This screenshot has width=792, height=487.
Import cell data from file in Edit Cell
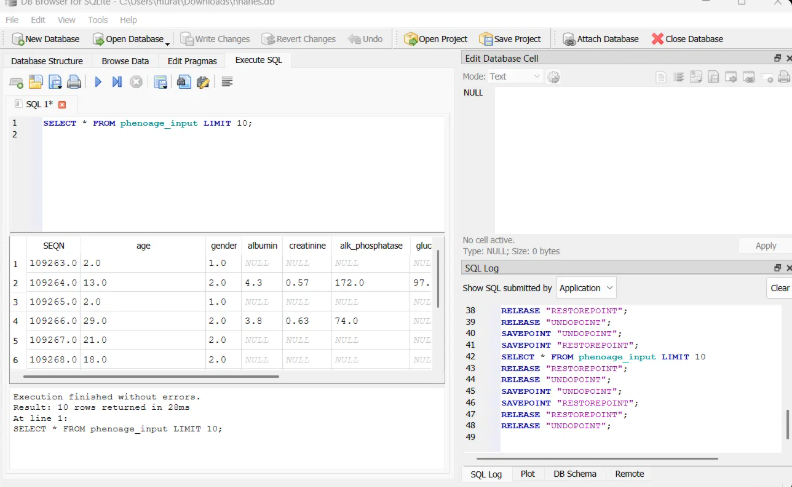pos(696,77)
